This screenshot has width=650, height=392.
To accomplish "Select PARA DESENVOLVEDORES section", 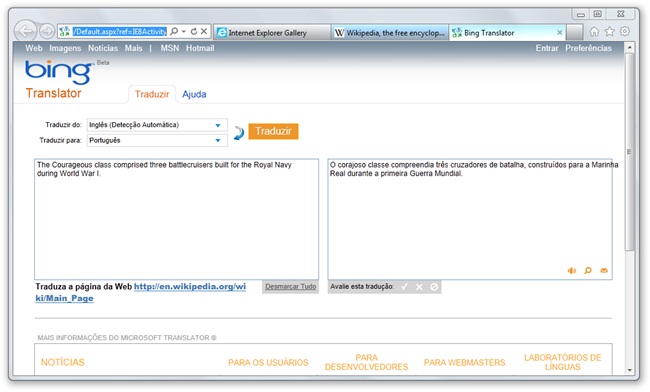I will point(366,362).
